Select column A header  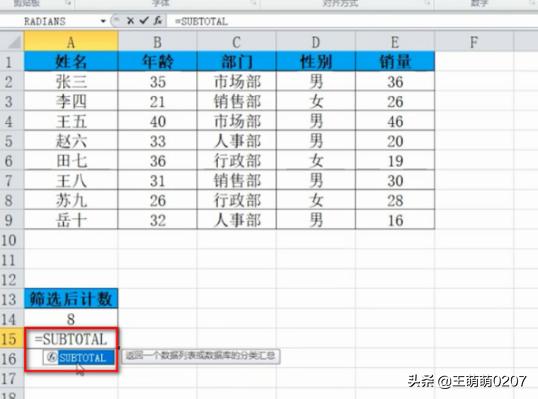71,42
